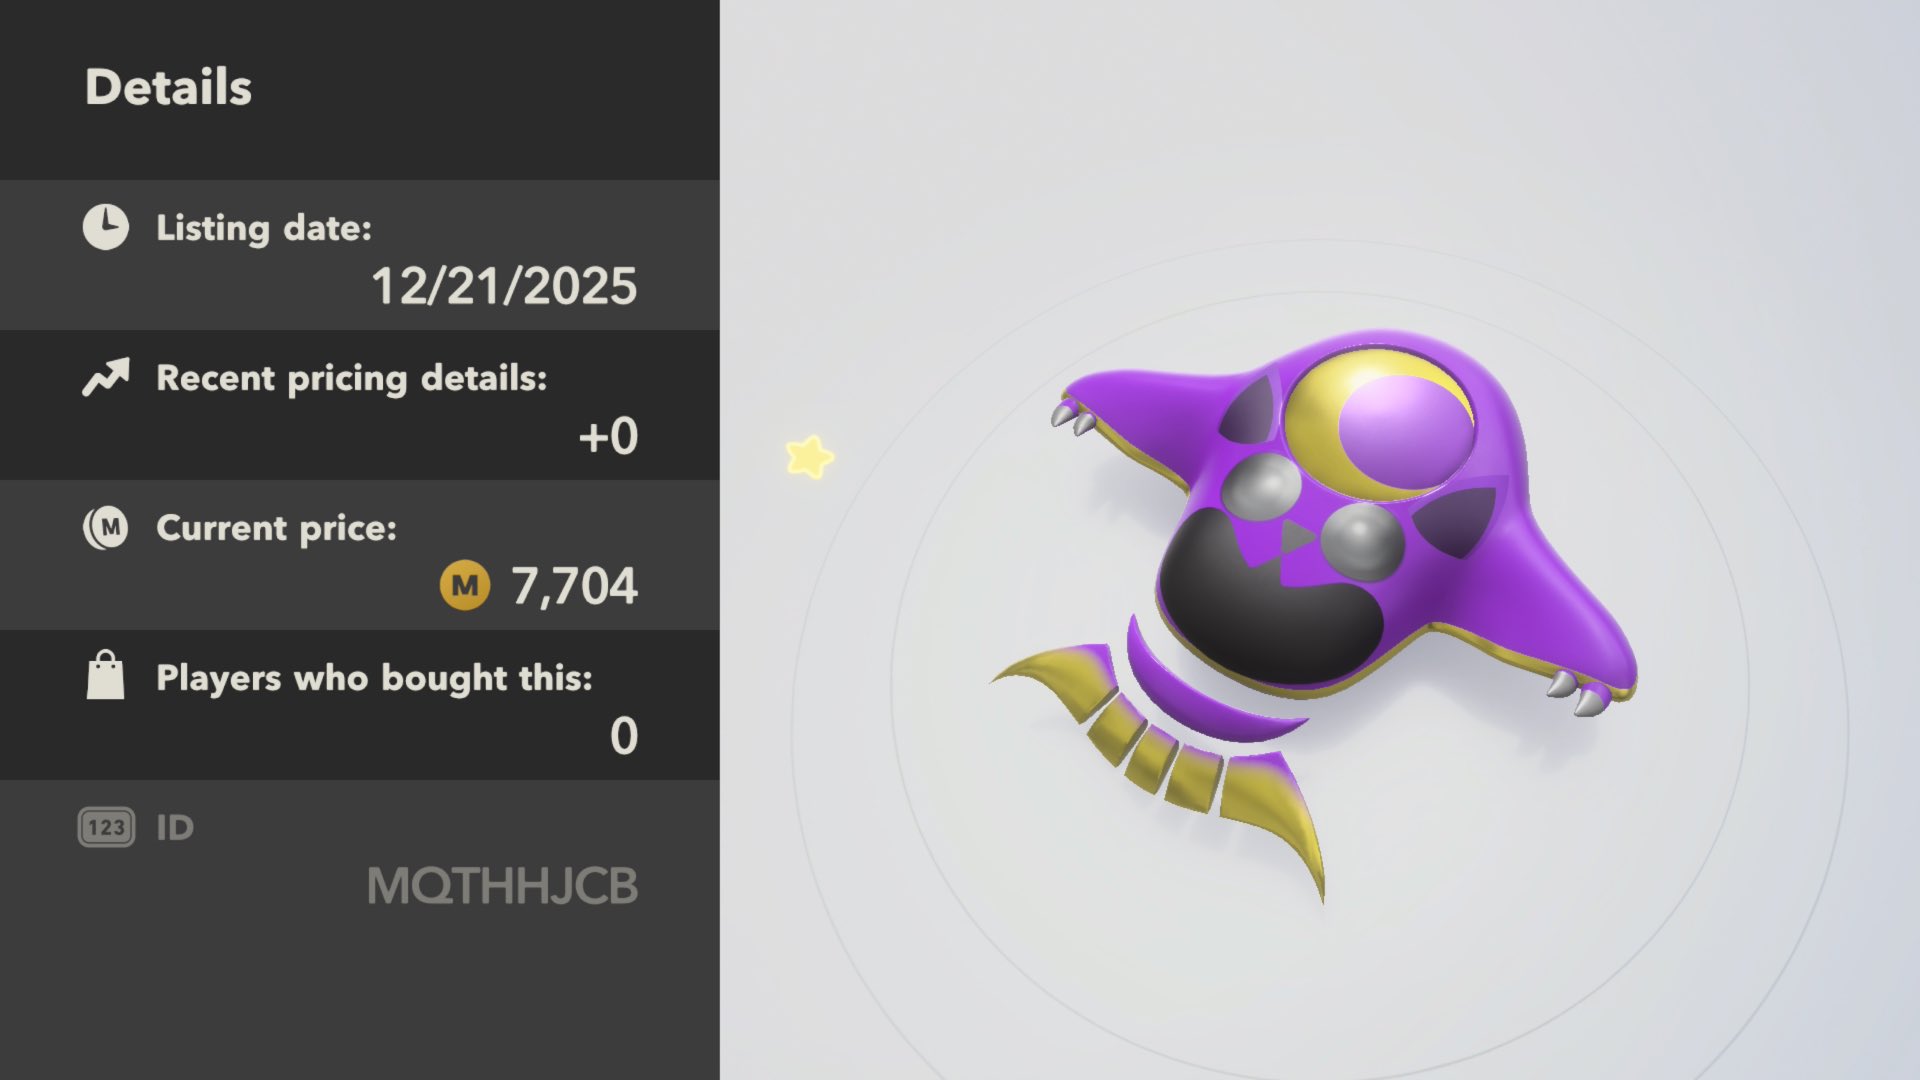This screenshot has width=1920, height=1080.
Task: Select the Current price row
Action: pyautogui.click(x=360, y=555)
